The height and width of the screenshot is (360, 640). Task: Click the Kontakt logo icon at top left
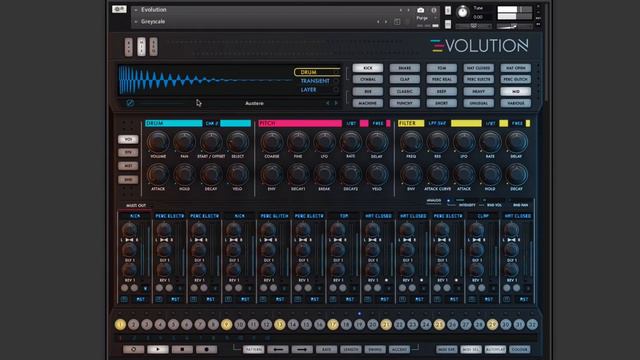tap(119, 9)
